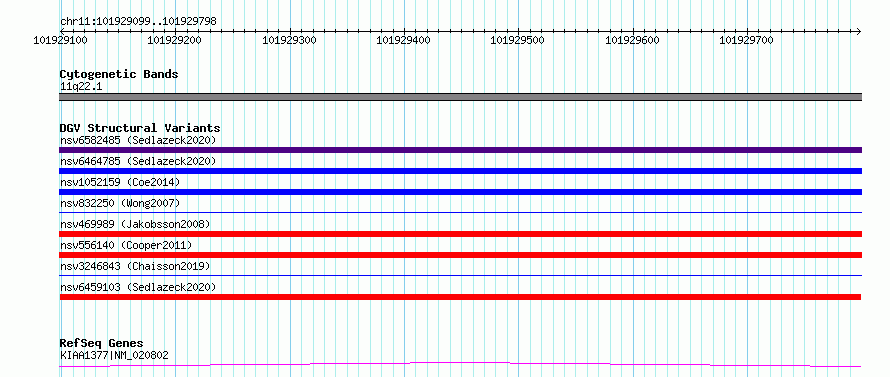
Task: Open variant label nsv556140 (Cooper2011)
Action: pyautogui.click(x=126, y=245)
